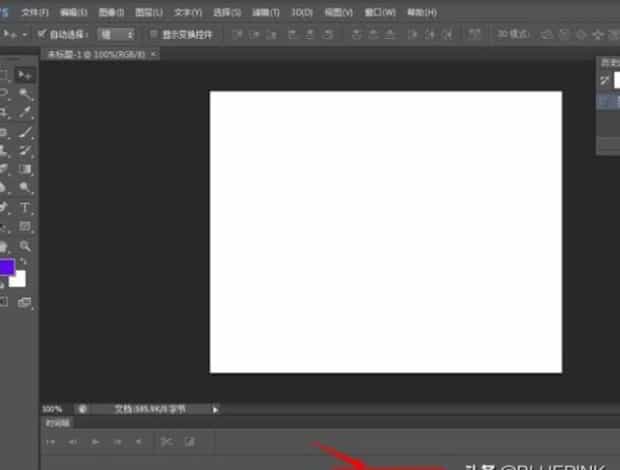Toggle Quick Mask mode icon
Screen dimensions: 620x470
coord(4,301)
